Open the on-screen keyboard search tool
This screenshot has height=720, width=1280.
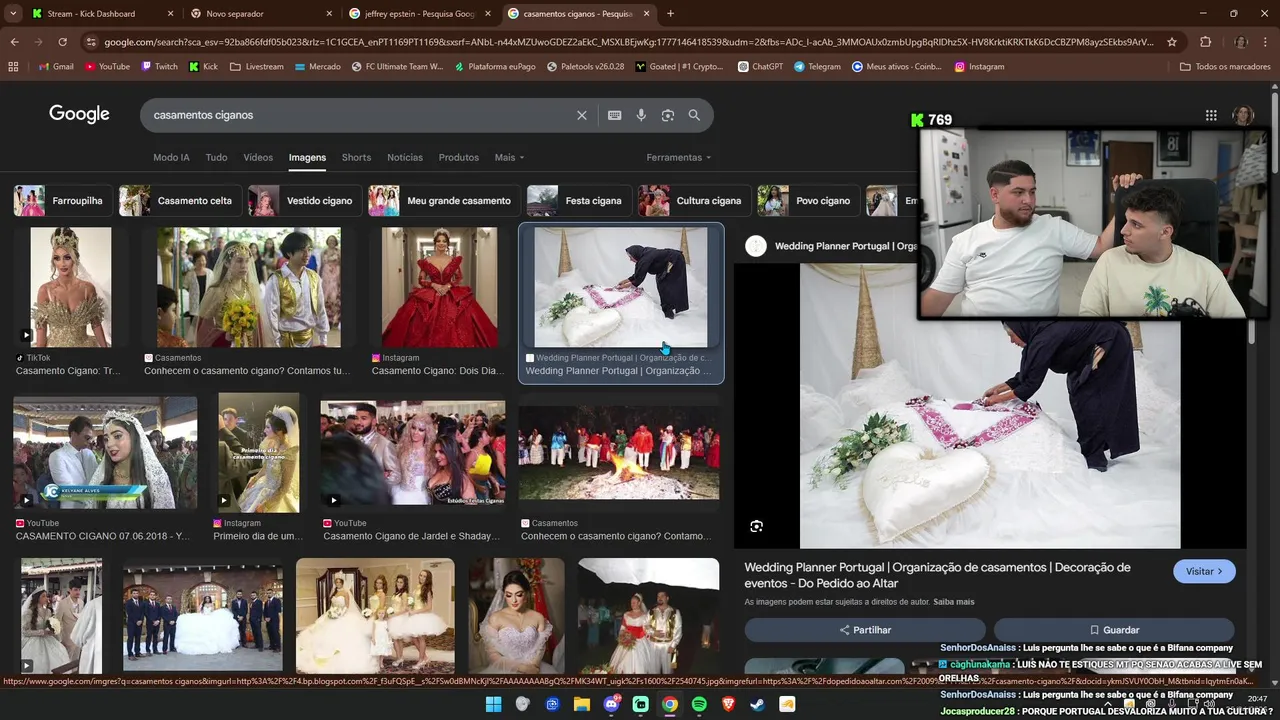pyautogui.click(x=615, y=115)
